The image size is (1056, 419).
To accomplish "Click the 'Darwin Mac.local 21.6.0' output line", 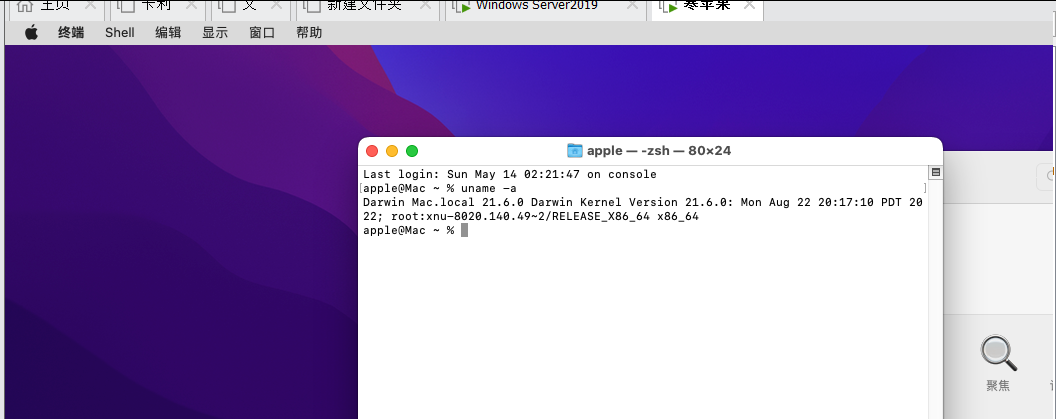I will point(642,202).
